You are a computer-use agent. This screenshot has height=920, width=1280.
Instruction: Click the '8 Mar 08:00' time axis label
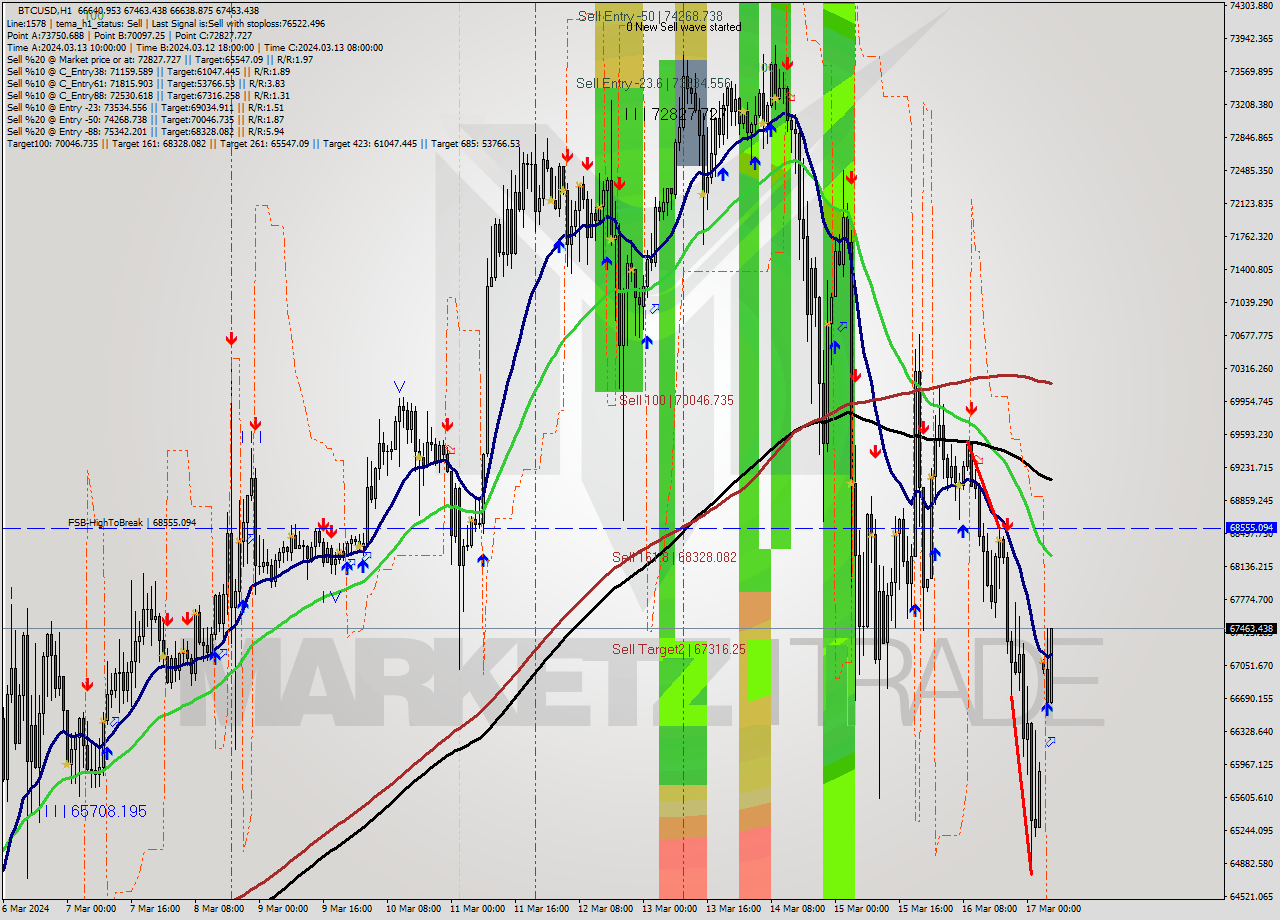pos(219,909)
